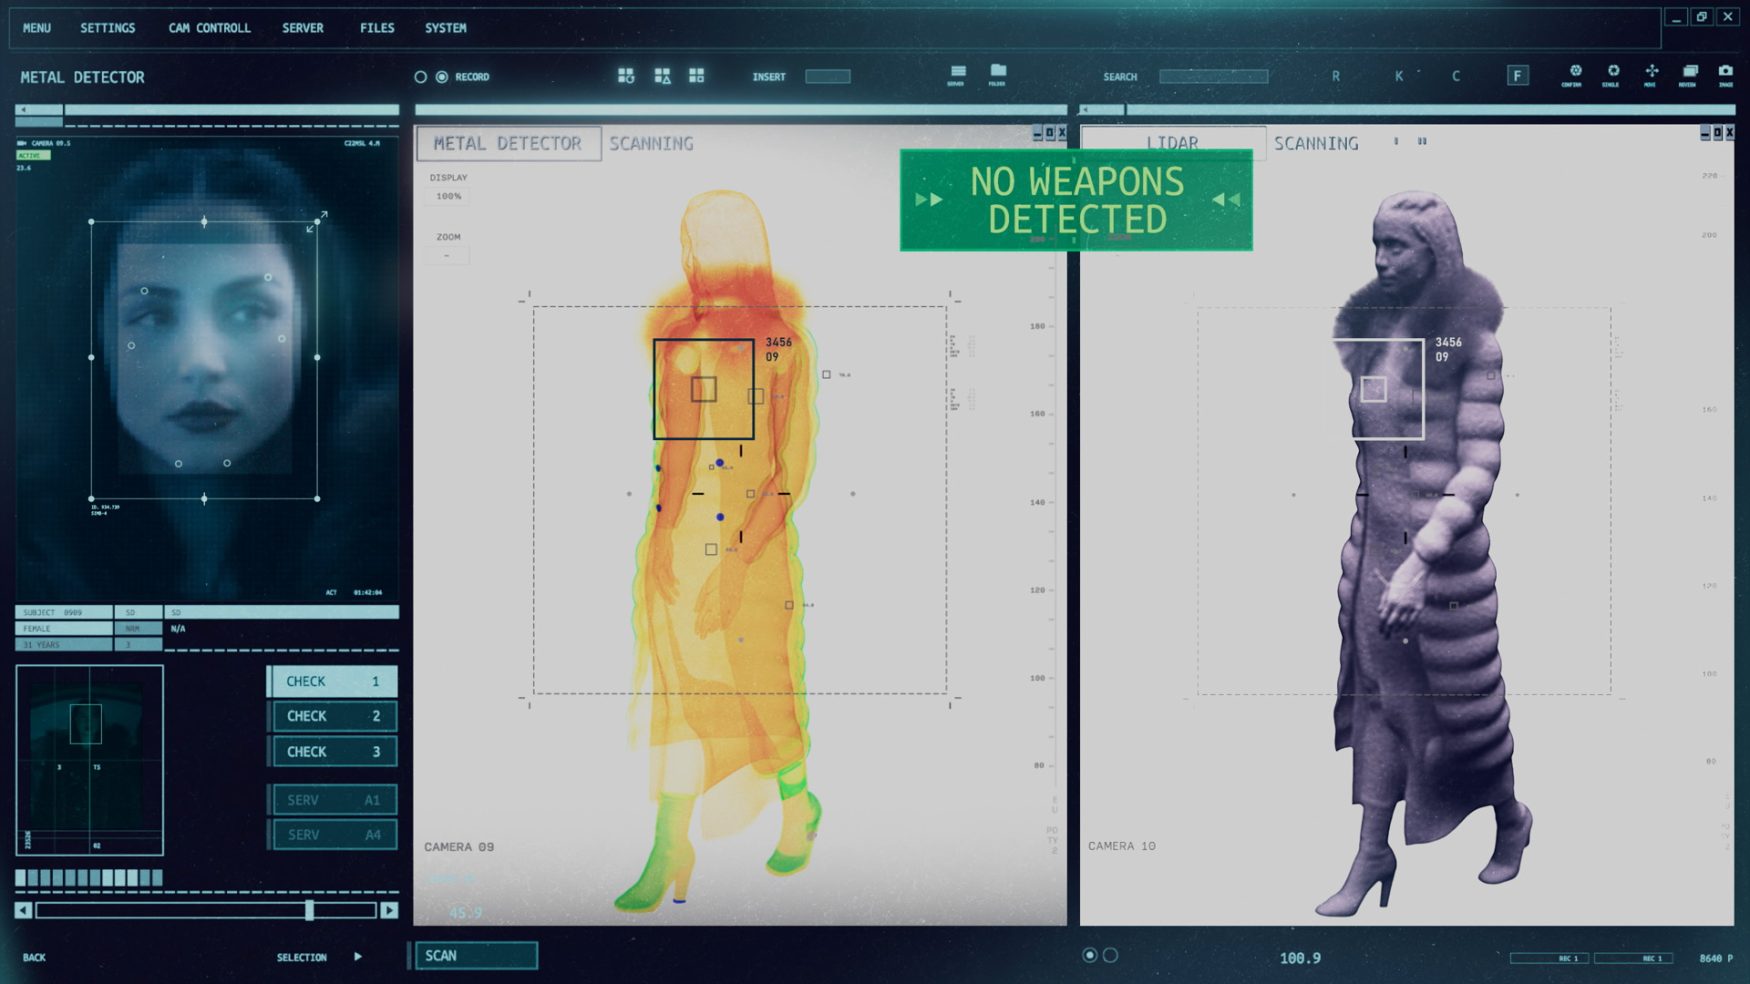Click the left arrow of the slider
The image size is (1750, 984).
click(23, 910)
